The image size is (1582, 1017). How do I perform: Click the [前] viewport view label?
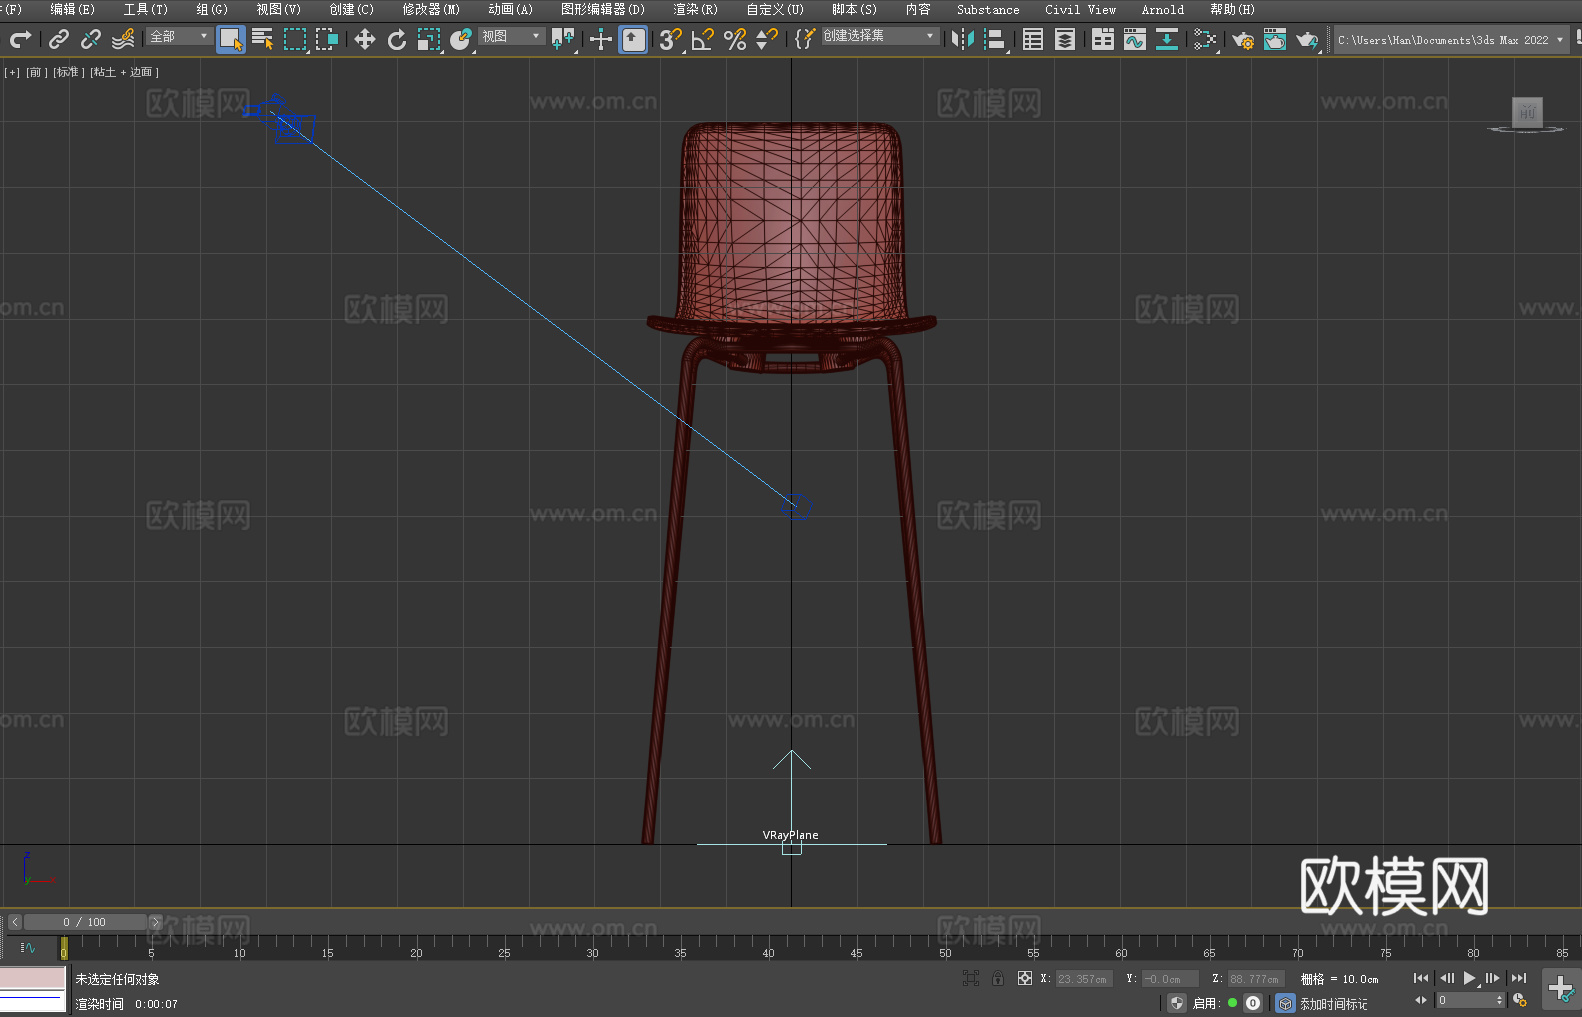point(36,72)
